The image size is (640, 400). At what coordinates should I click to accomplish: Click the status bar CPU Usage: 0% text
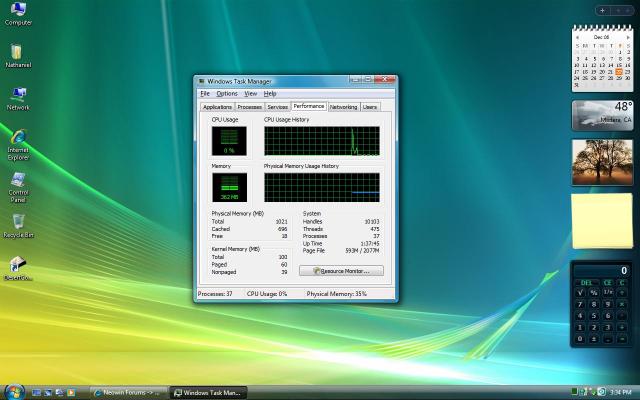click(x=267, y=293)
